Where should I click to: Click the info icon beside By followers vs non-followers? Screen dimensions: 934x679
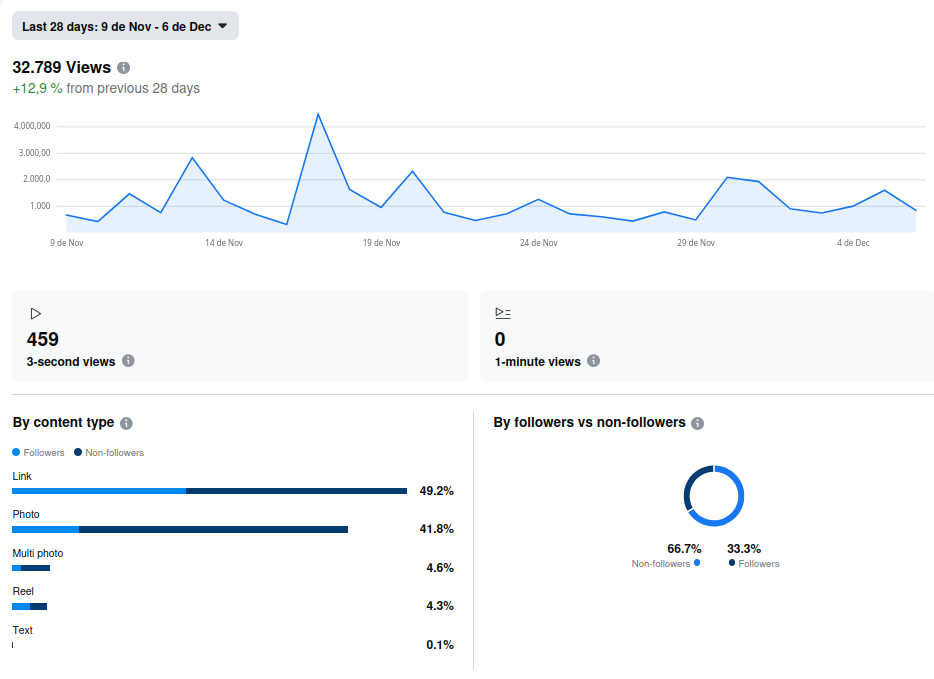coord(698,423)
